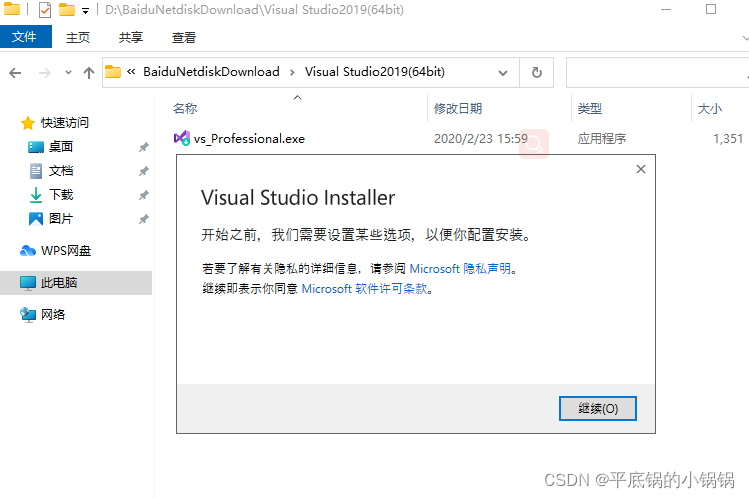Click the address bar chevron before BaiduNetdiskDownload
Screen dimensions: 749x498
click(x=131, y=72)
